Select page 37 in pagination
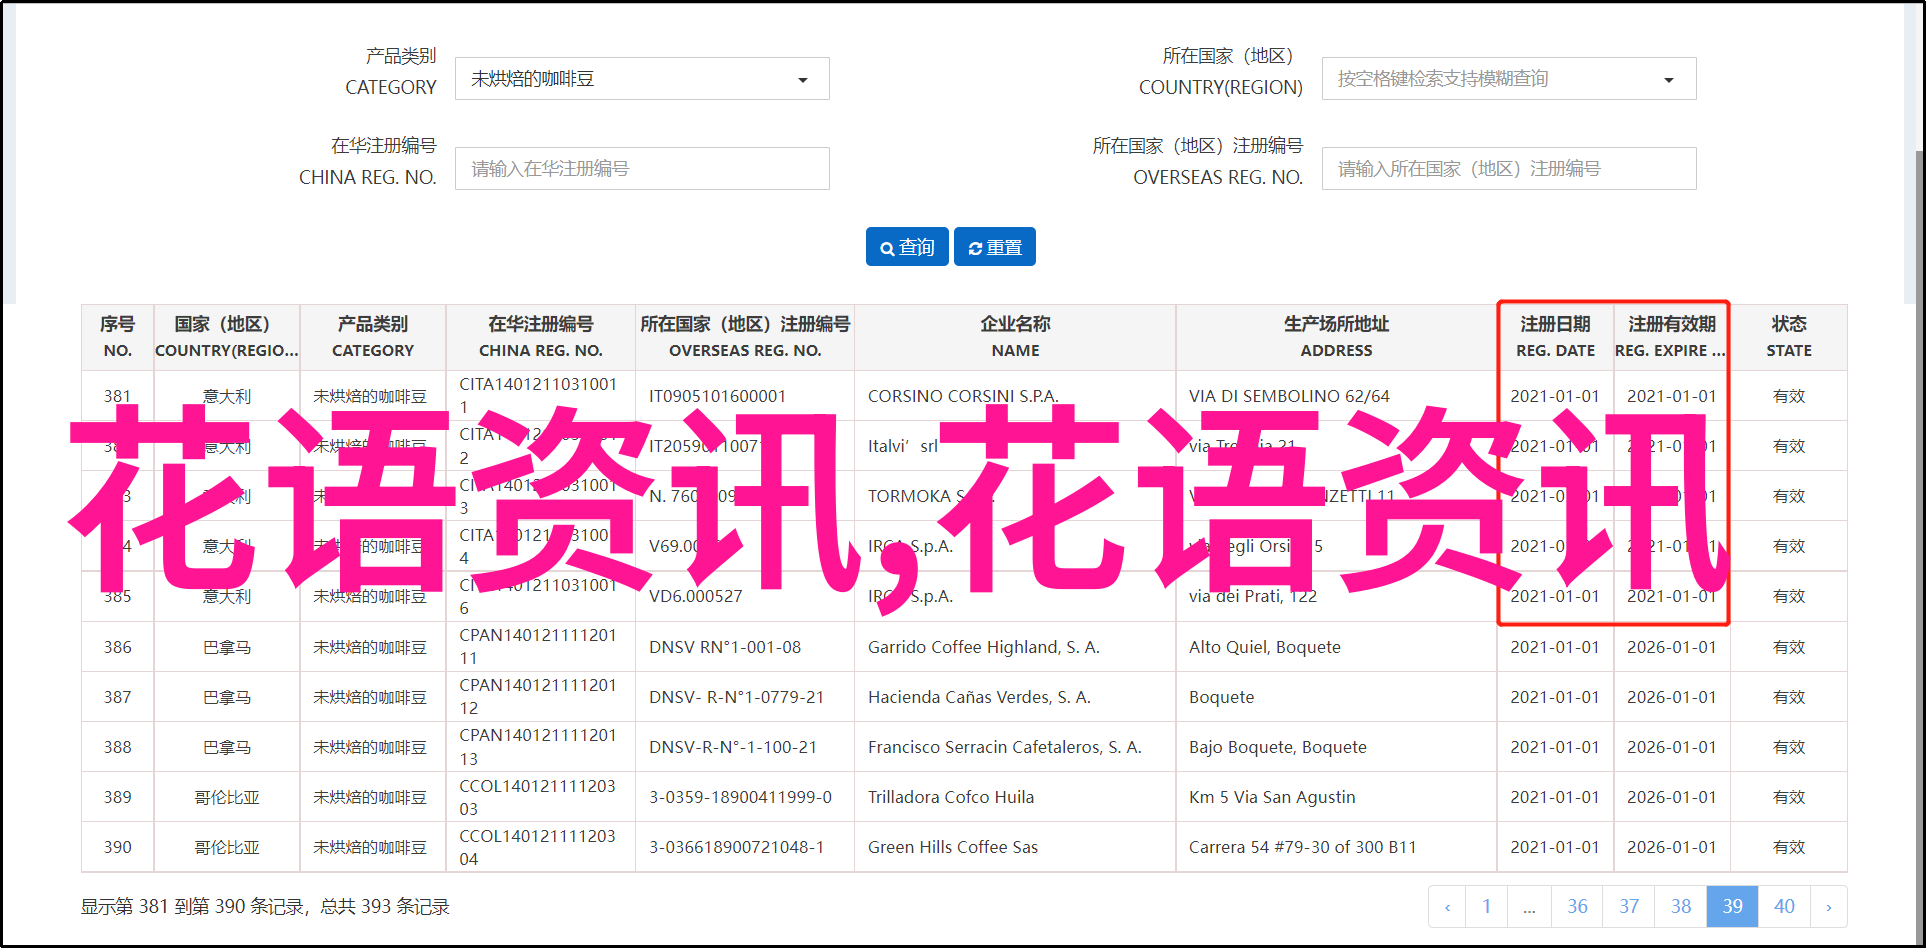The height and width of the screenshot is (950, 1927). coord(1629,907)
